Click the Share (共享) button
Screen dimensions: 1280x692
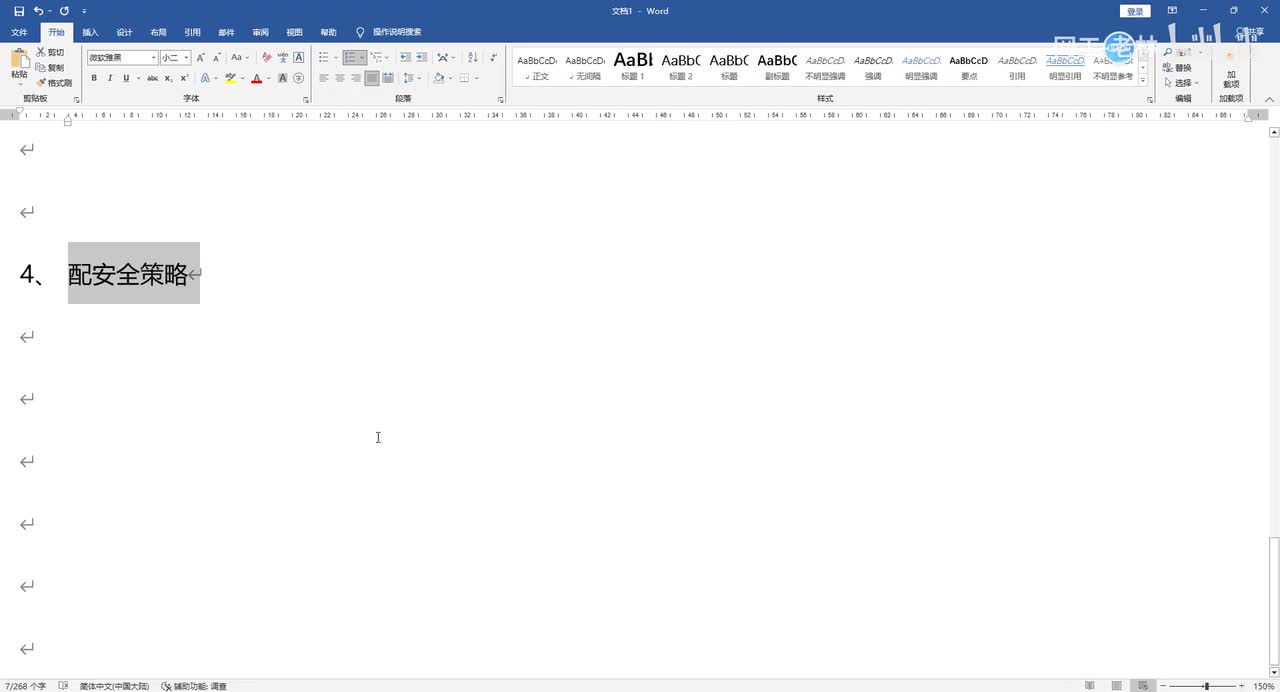[x=1250, y=32]
